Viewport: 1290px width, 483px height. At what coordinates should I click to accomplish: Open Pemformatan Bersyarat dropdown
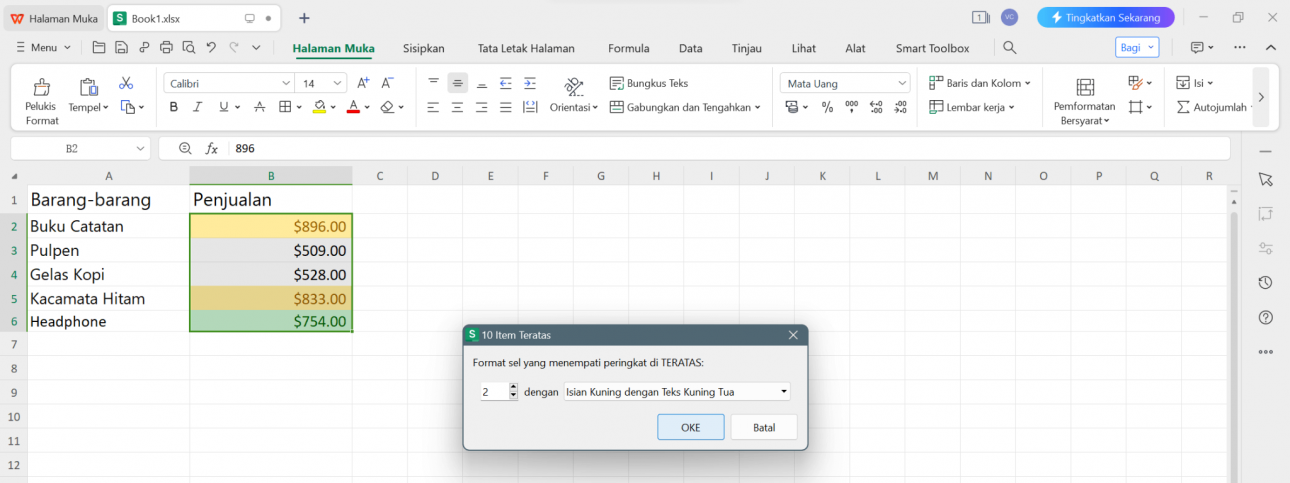click(x=1084, y=113)
